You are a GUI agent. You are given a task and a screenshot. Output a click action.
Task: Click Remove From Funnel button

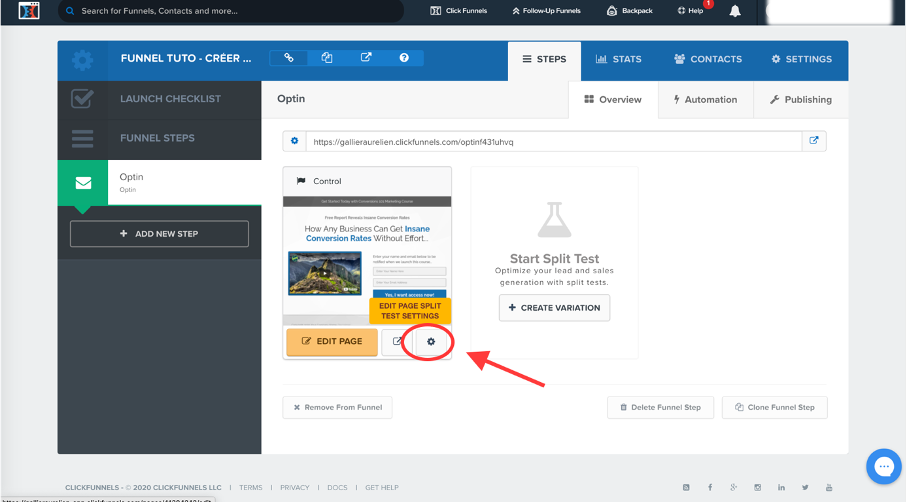[337, 407]
